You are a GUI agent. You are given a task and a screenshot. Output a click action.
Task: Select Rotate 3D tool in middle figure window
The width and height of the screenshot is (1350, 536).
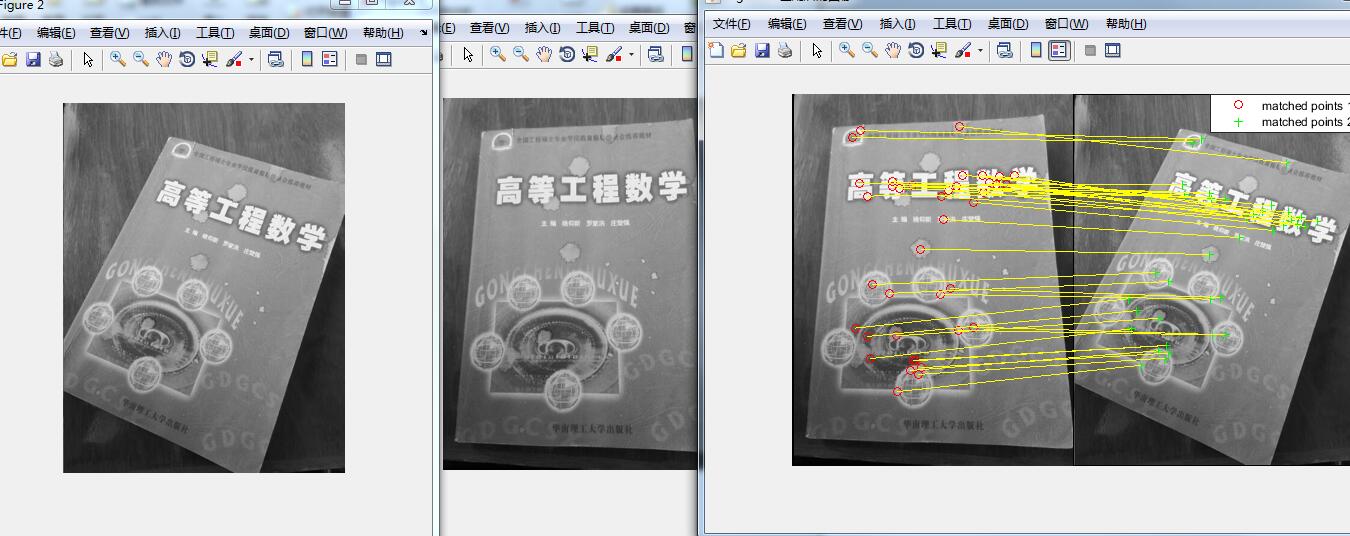tap(567, 54)
